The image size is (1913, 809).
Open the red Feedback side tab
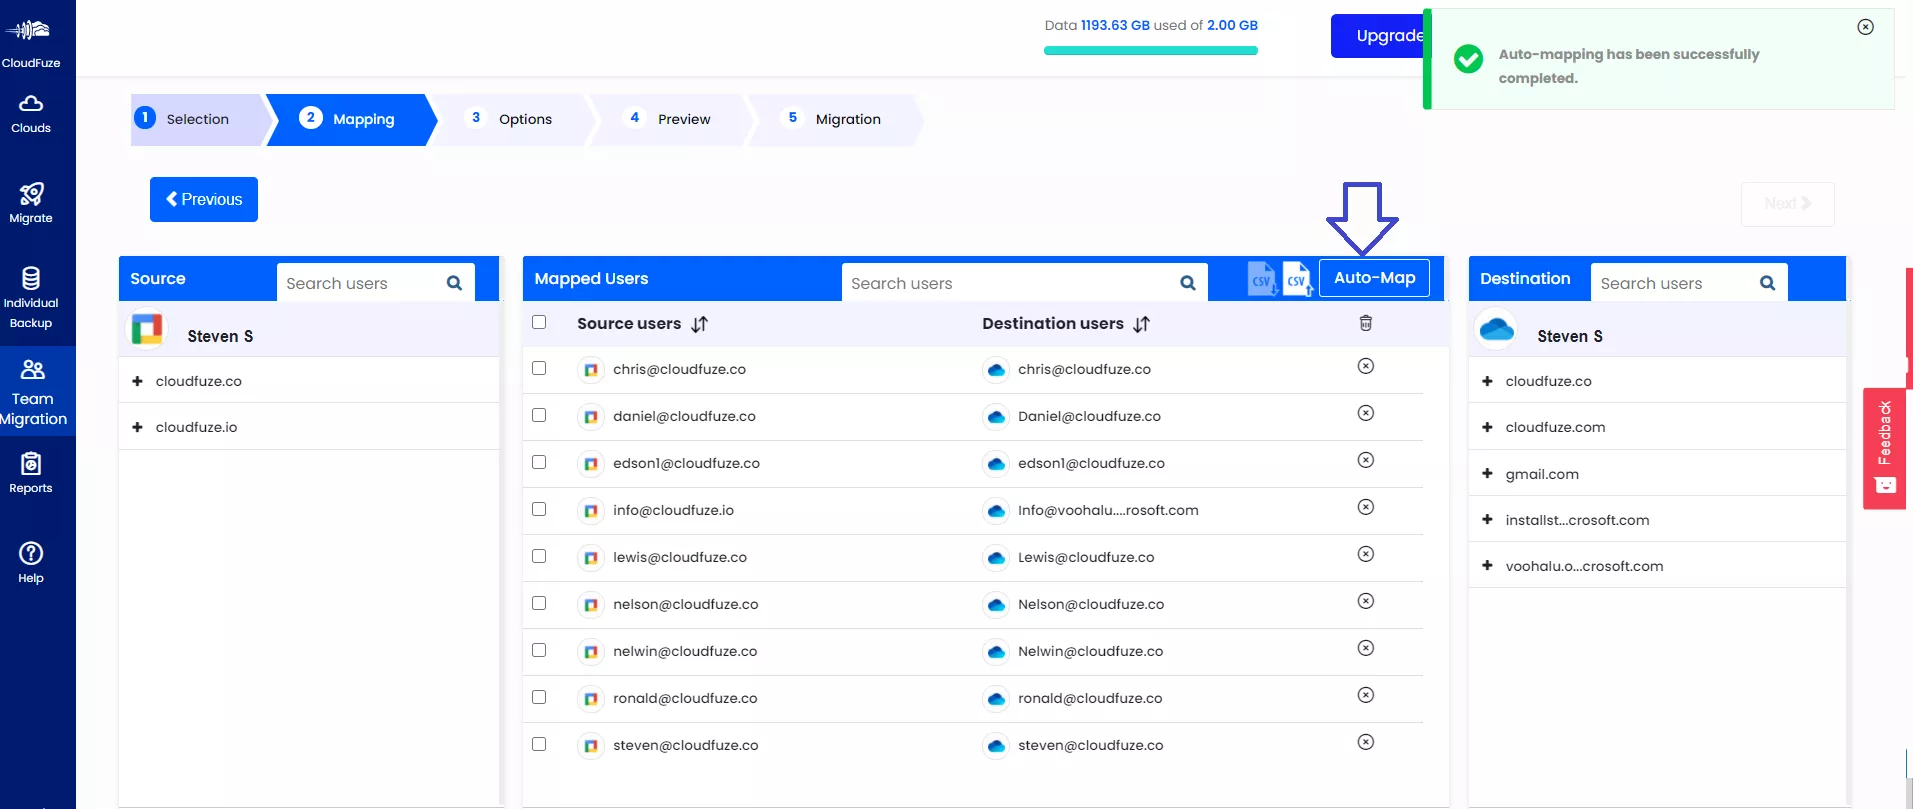click(x=1885, y=448)
